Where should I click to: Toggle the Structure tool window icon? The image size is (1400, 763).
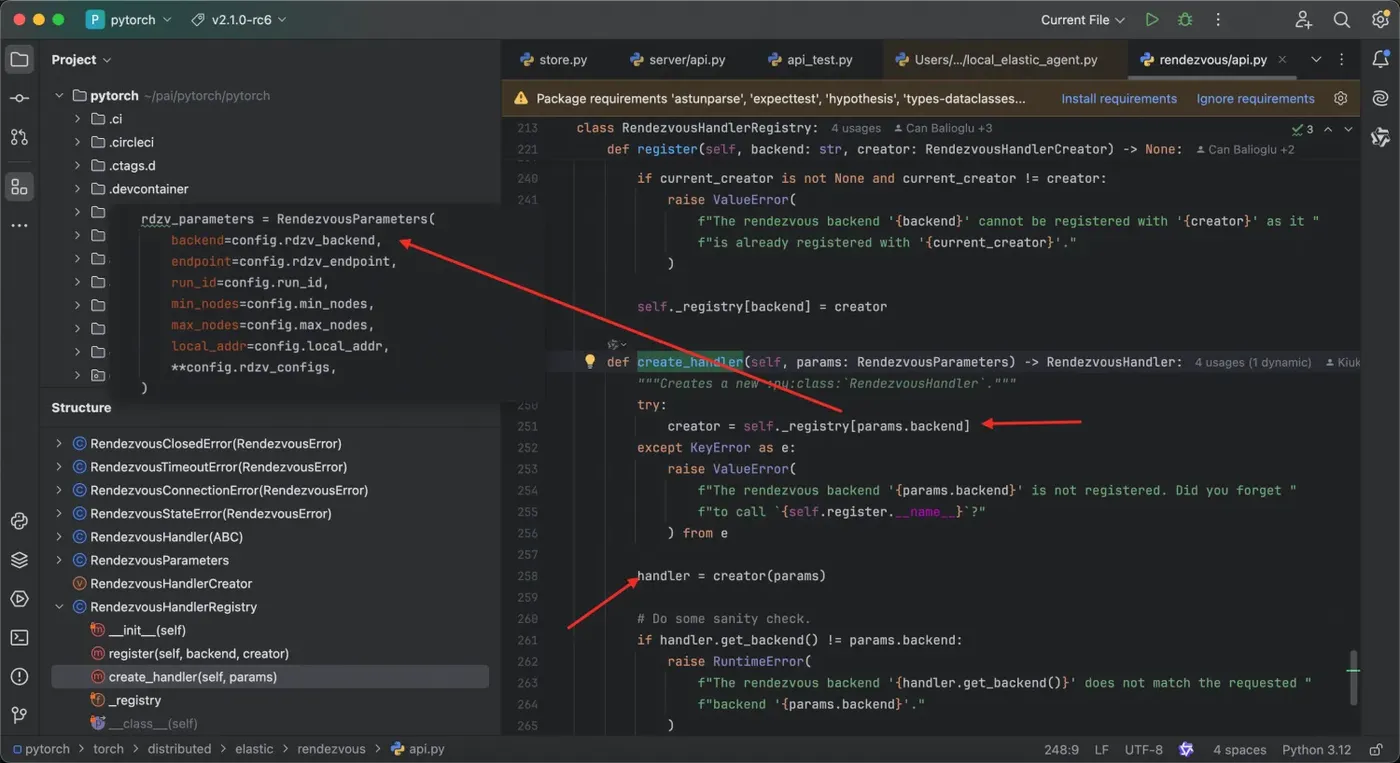[19, 187]
